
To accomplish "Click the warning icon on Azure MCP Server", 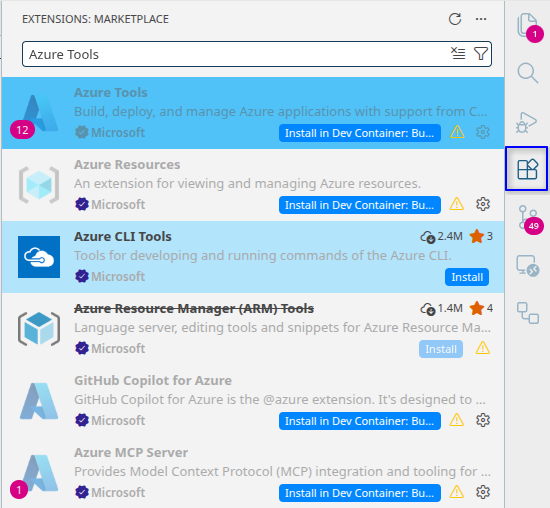I will pos(457,492).
